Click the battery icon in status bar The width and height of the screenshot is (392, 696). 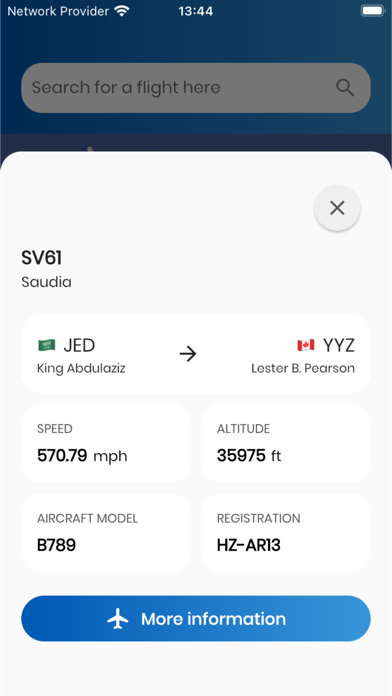tap(372, 11)
